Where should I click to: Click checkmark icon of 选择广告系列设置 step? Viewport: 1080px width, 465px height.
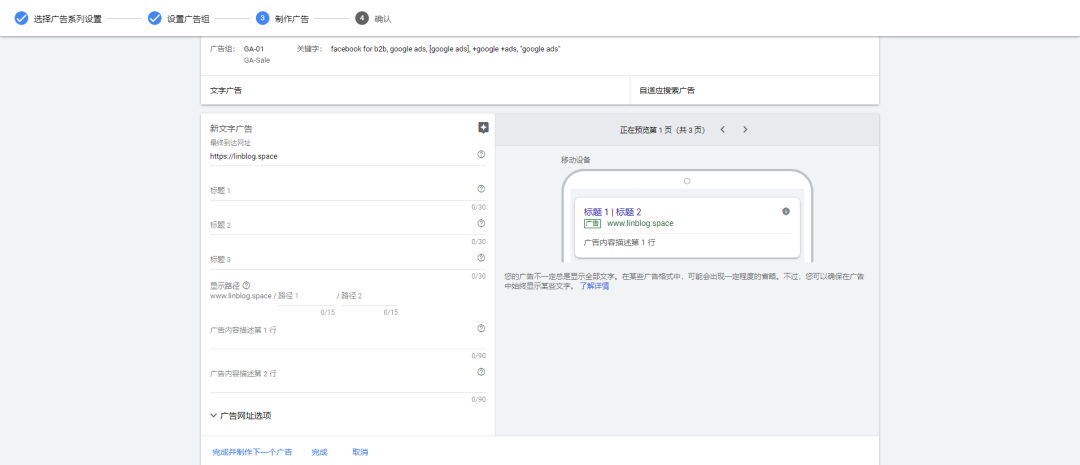[21, 19]
